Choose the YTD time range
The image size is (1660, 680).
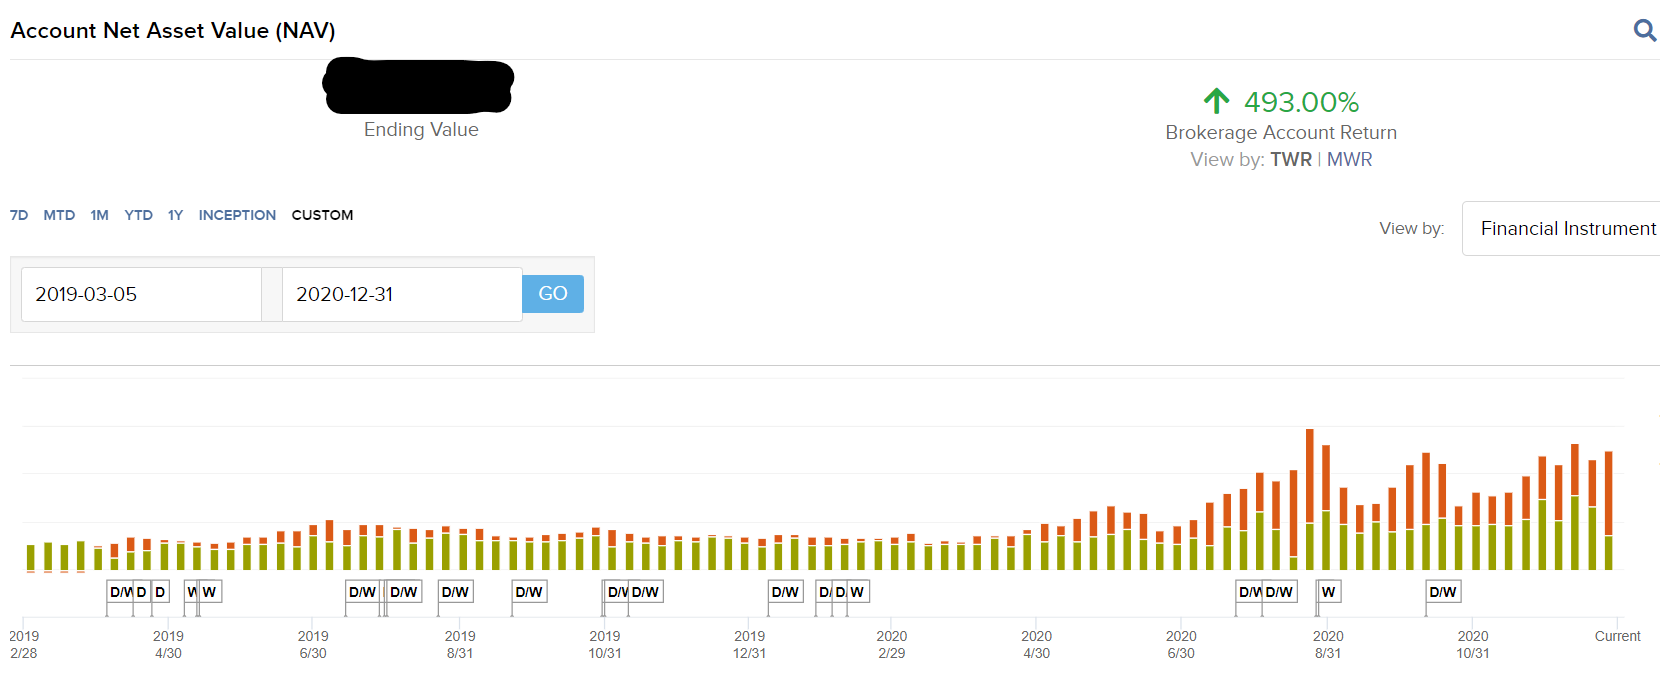click(138, 215)
